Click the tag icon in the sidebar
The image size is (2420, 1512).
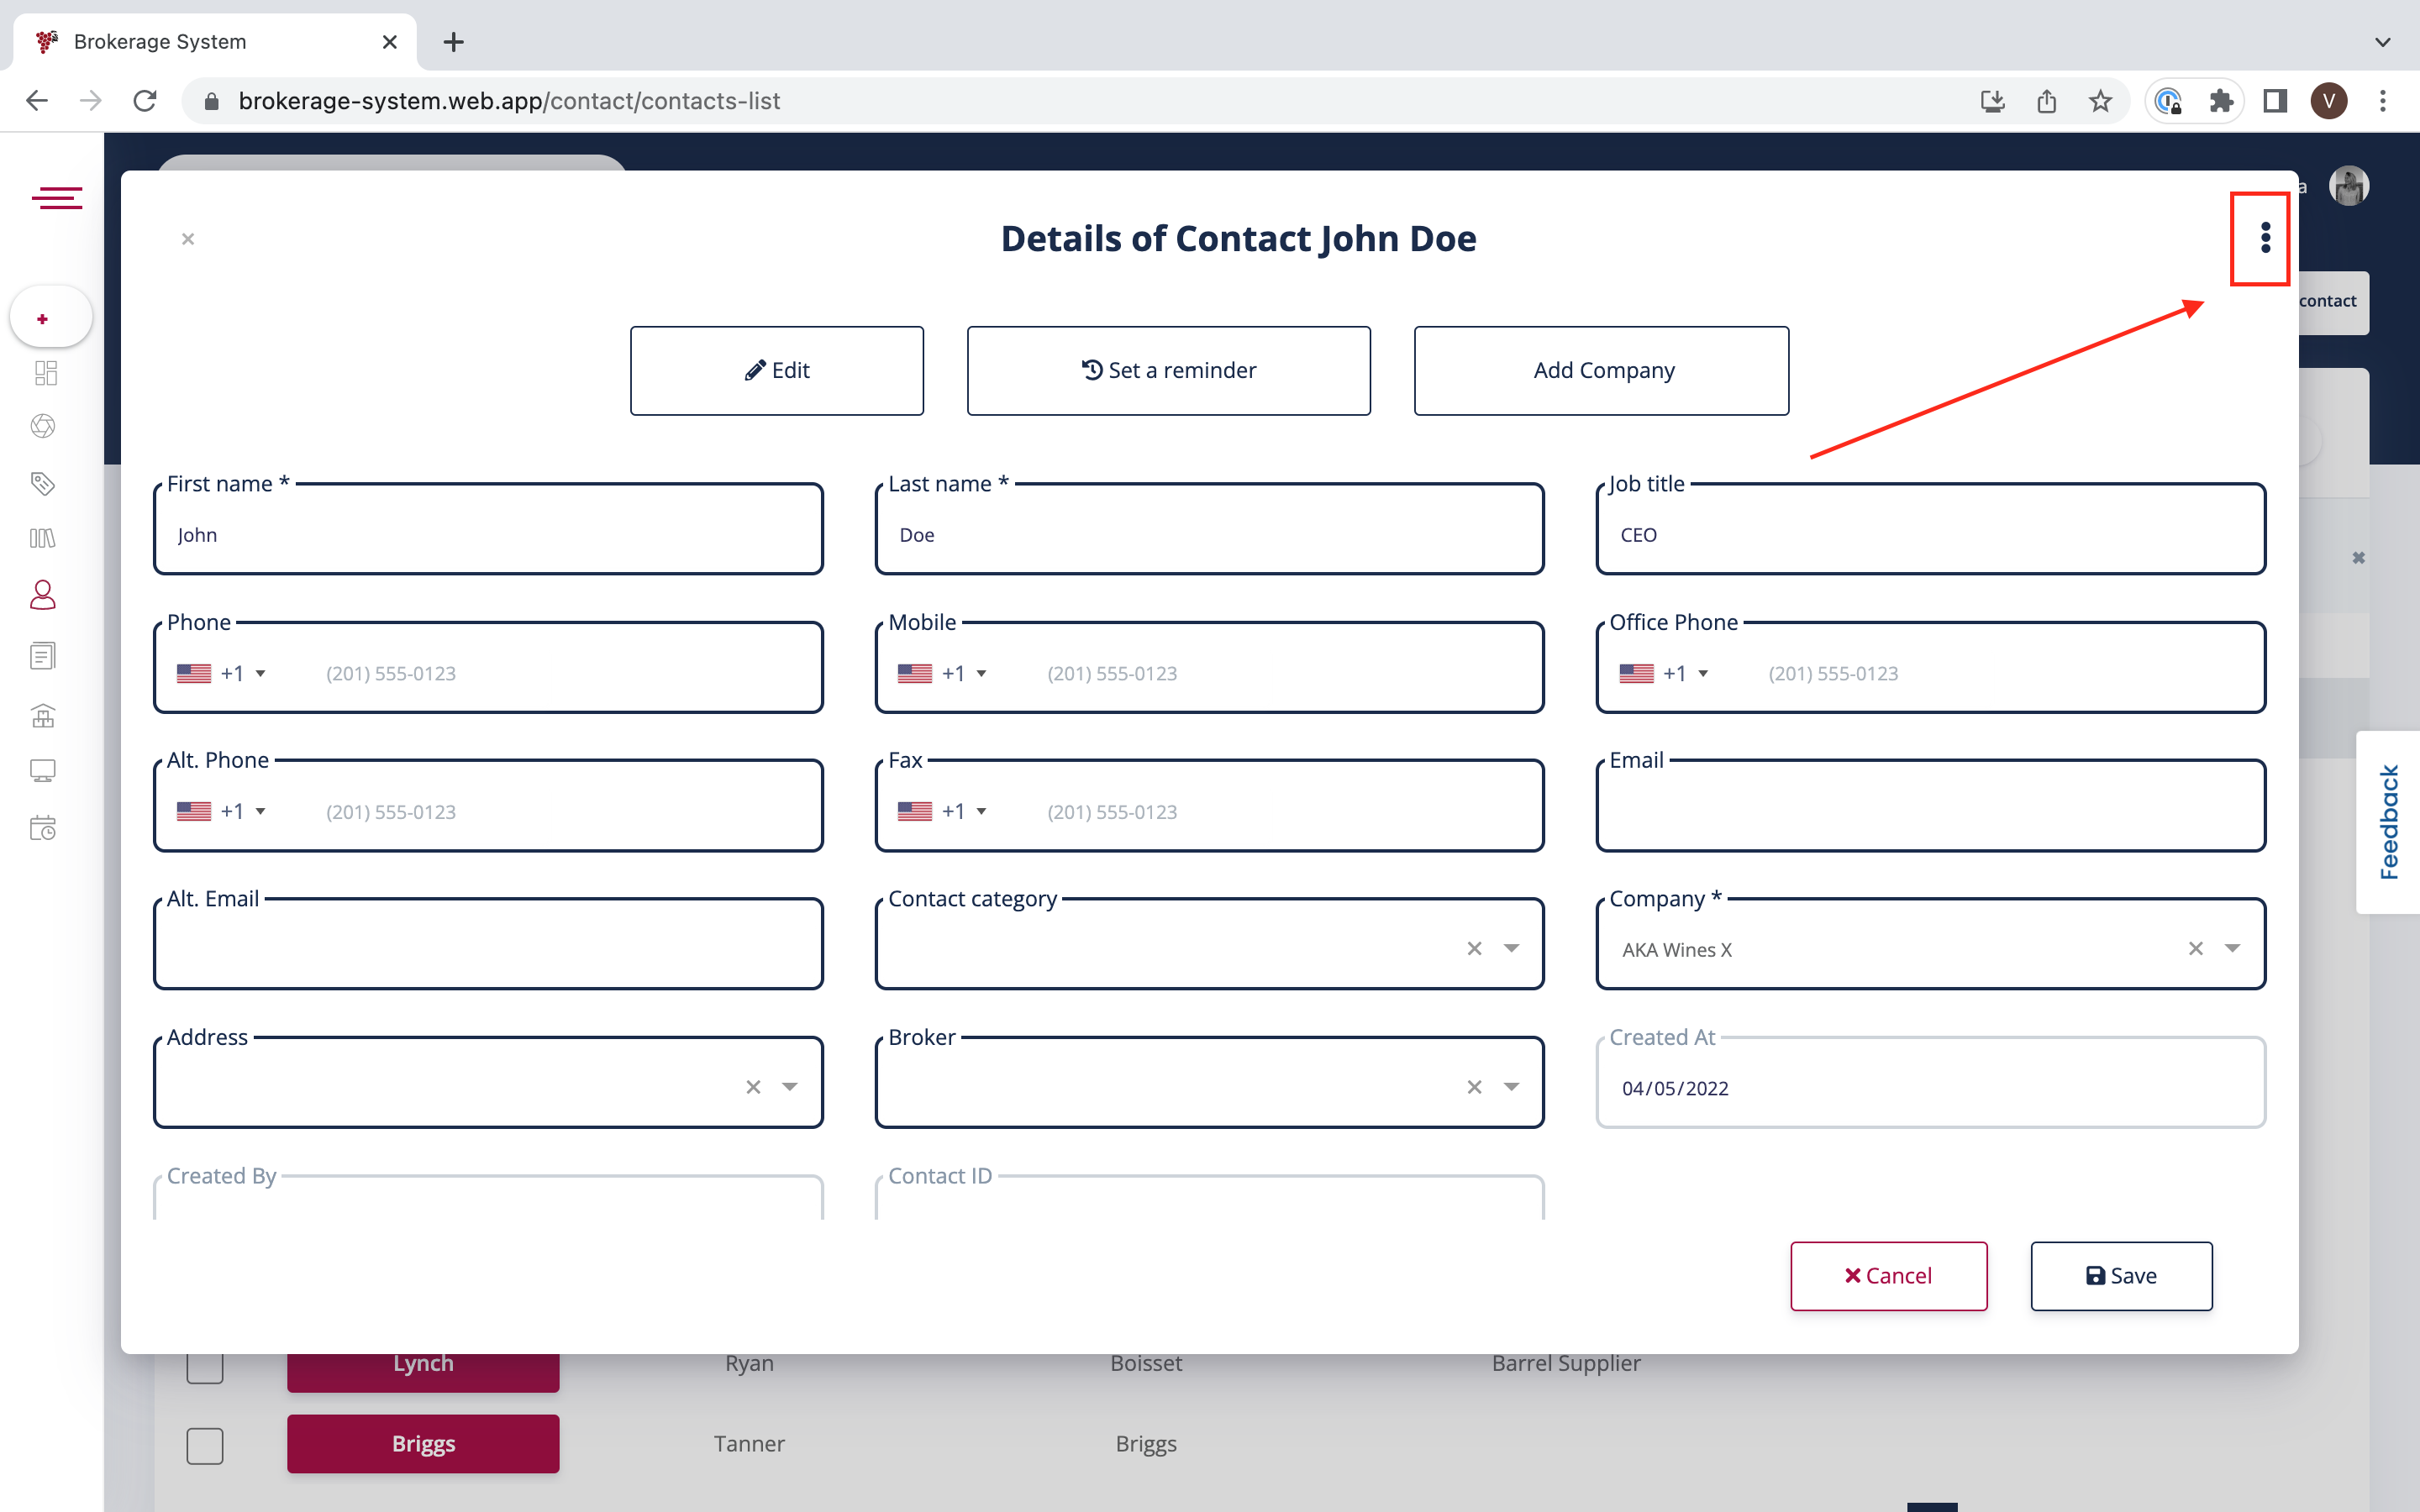(43, 484)
